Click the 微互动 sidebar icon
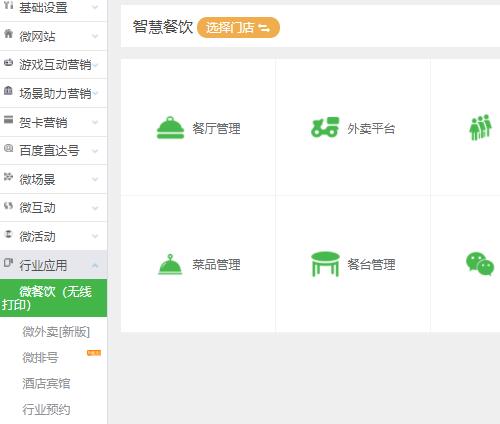 coord(8,205)
